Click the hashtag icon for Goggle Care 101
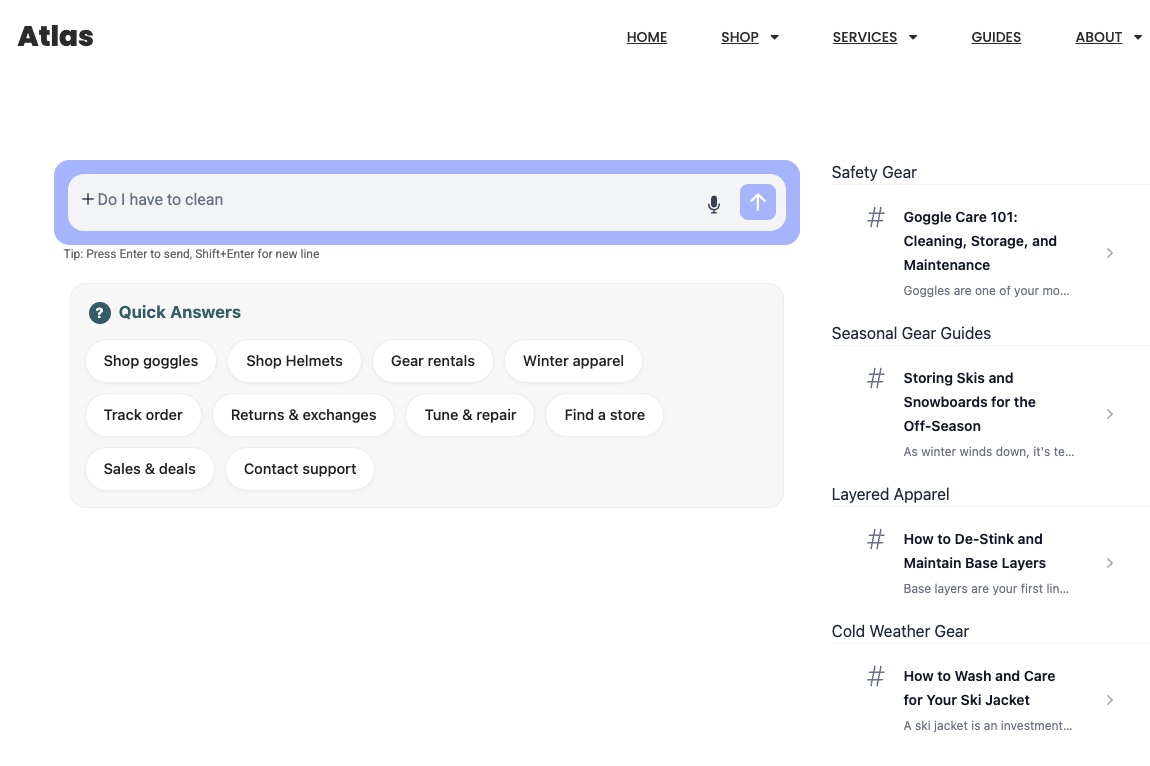Viewport: 1150px width, 766px height. click(x=875, y=217)
